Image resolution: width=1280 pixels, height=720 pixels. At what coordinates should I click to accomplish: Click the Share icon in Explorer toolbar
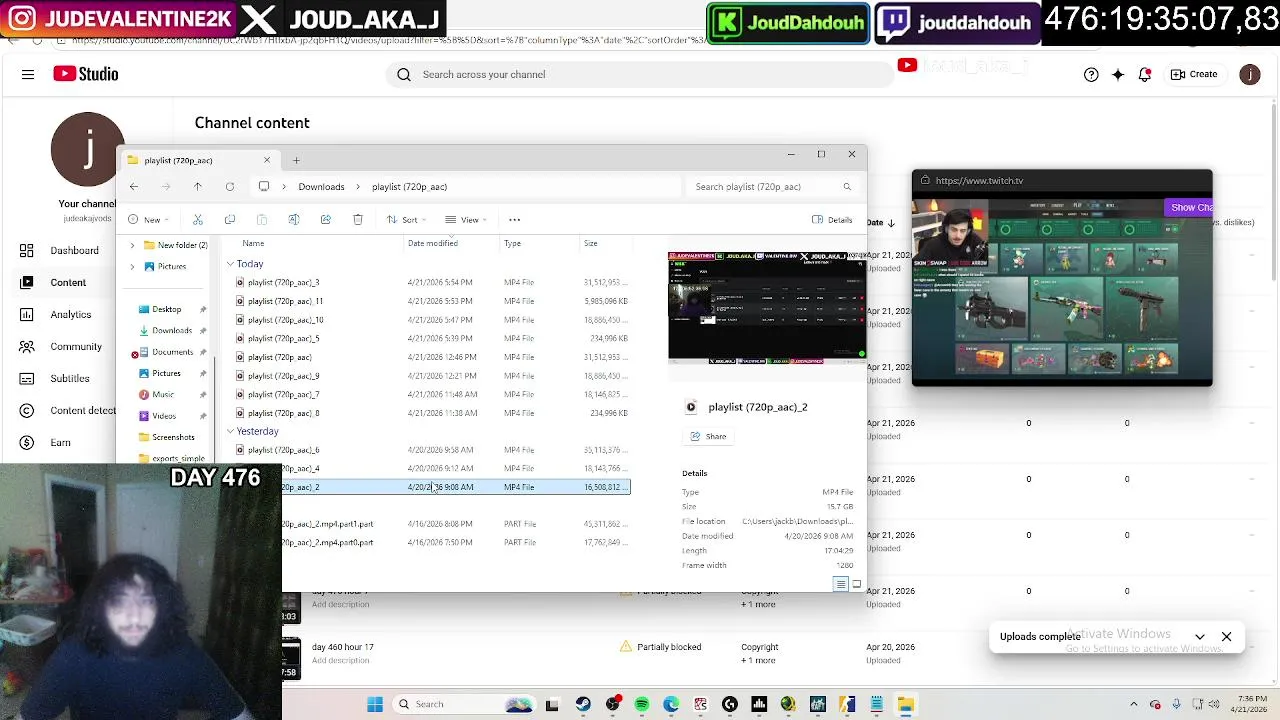tap(326, 219)
